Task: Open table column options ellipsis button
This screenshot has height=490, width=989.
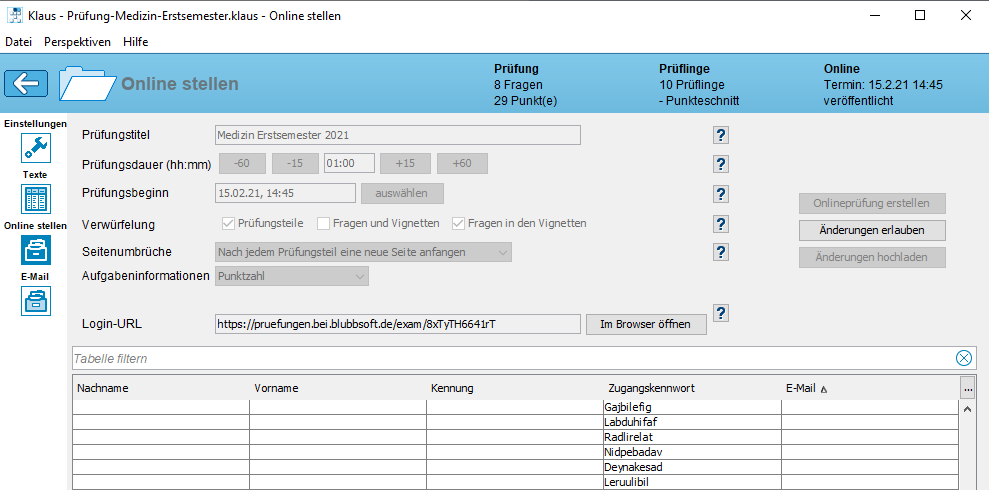Action: tap(967, 388)
